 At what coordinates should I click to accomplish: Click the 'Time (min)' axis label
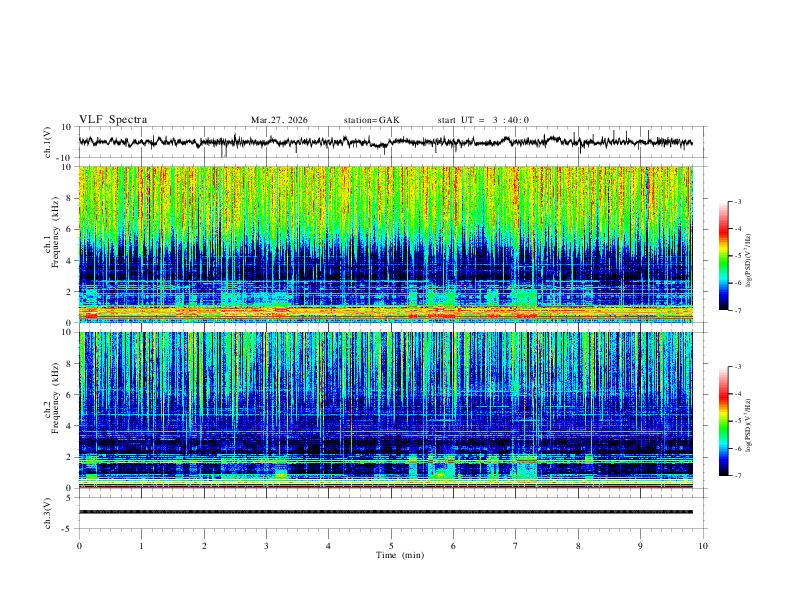400,555
